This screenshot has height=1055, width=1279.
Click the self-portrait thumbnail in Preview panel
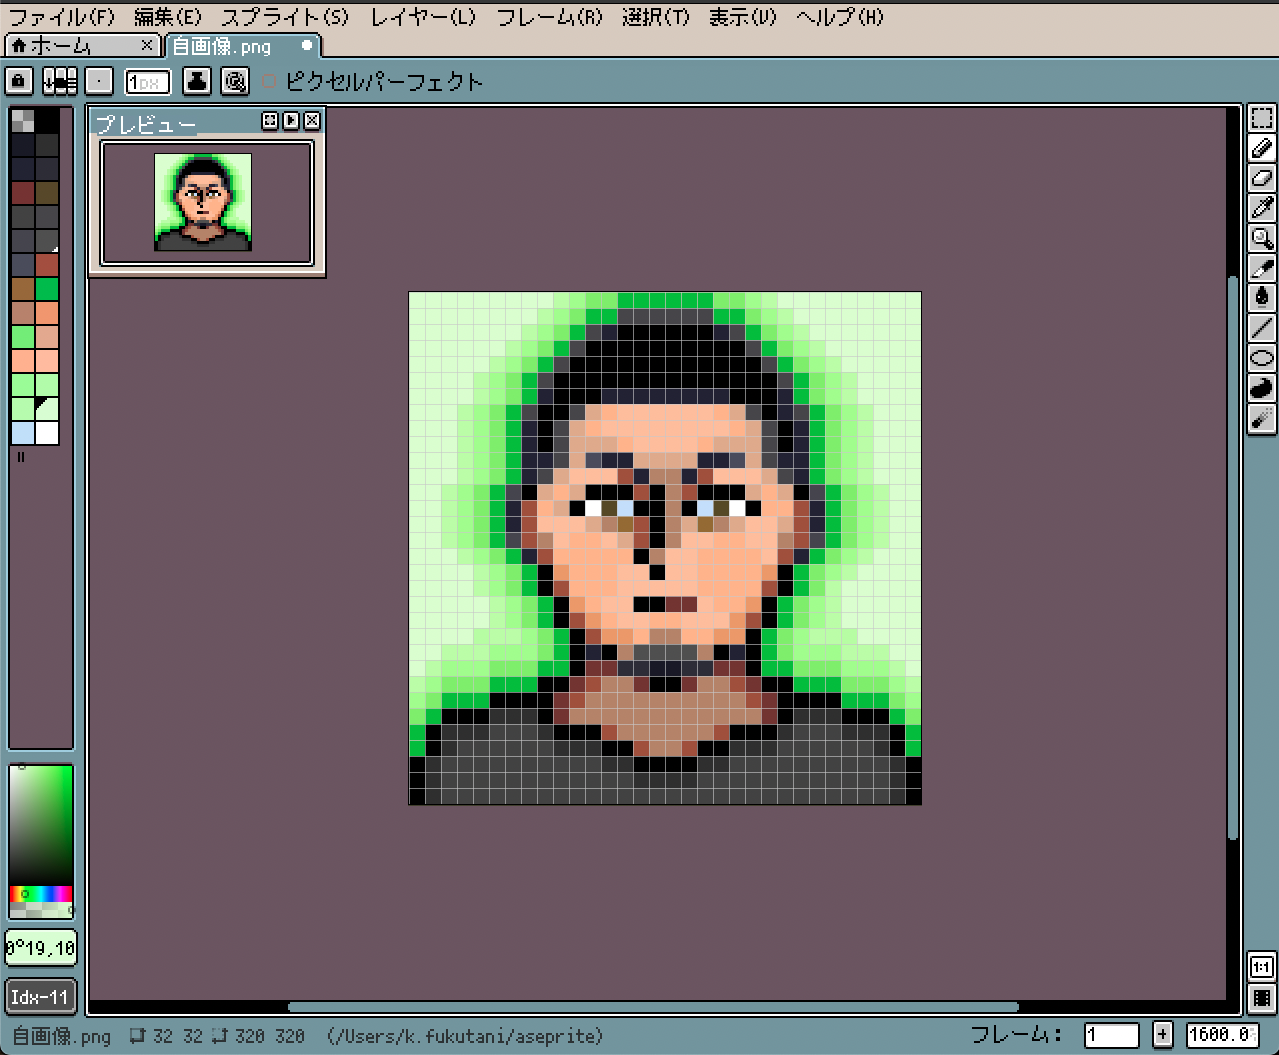(203, 202)
